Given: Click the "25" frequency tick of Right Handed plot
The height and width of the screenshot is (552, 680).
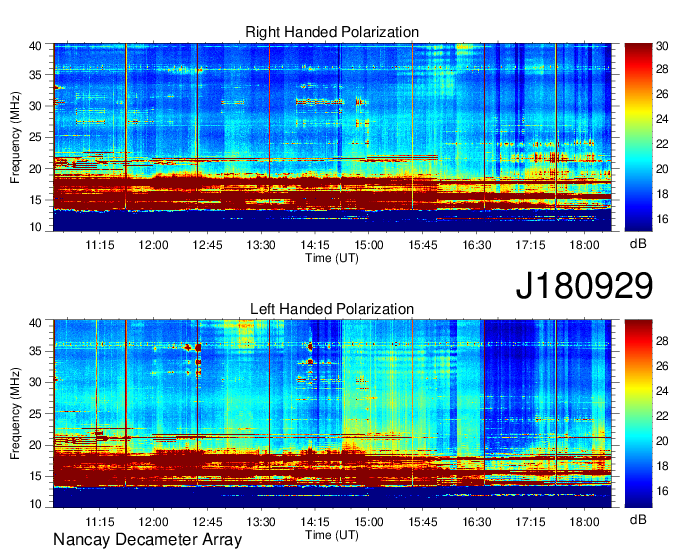Looking at the screenshot, I should click(x=35, y=137).
